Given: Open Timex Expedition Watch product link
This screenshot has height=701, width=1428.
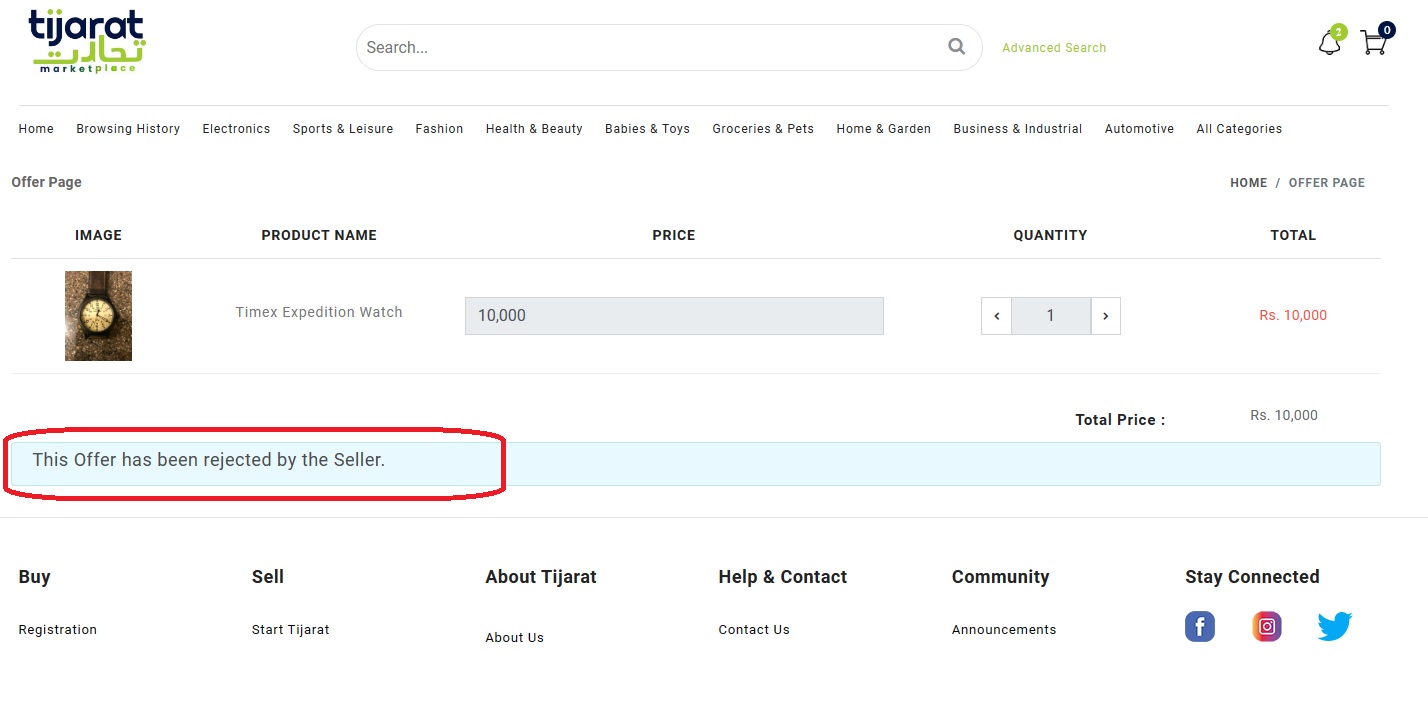Looking at the screenshot, I should [319, 312].
